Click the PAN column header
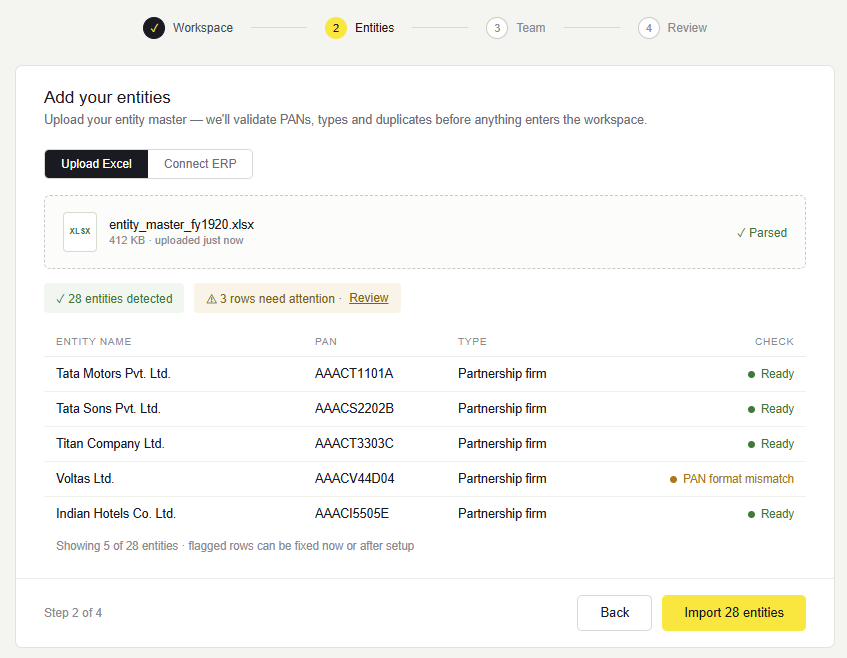Image resolution: width=847 pixels, height=658 pixels. 326,341
